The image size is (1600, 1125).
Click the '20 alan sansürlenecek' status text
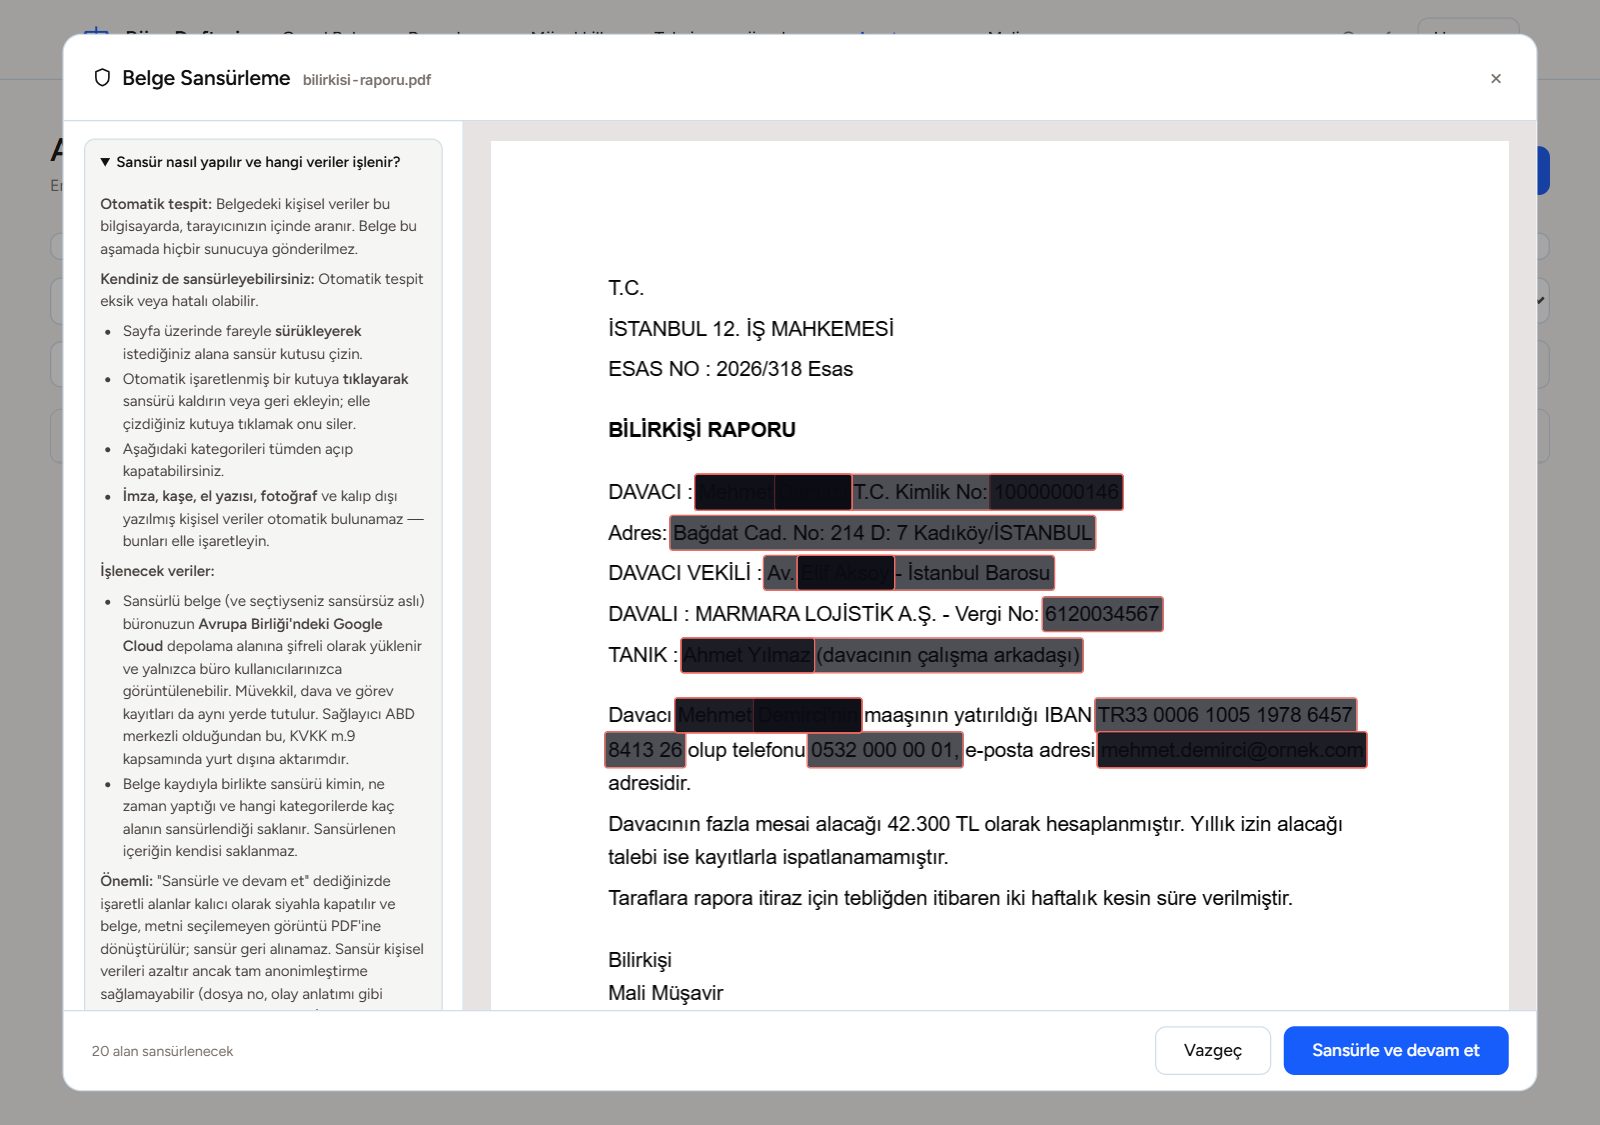point(162,1051)
